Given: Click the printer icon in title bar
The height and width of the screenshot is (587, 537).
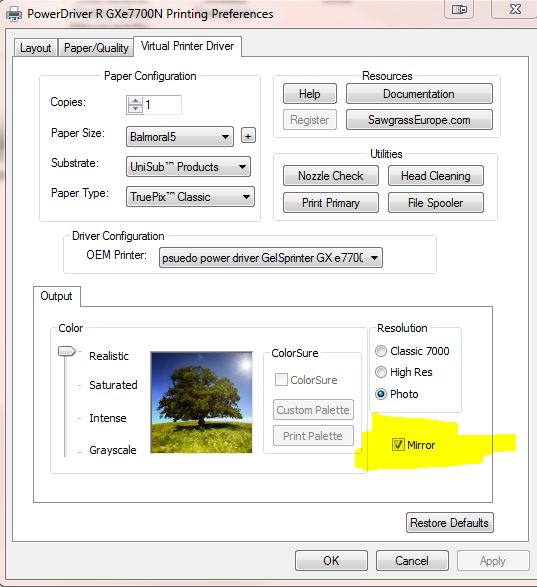Looking at the screenshot, I should click(x=13, y=14).
